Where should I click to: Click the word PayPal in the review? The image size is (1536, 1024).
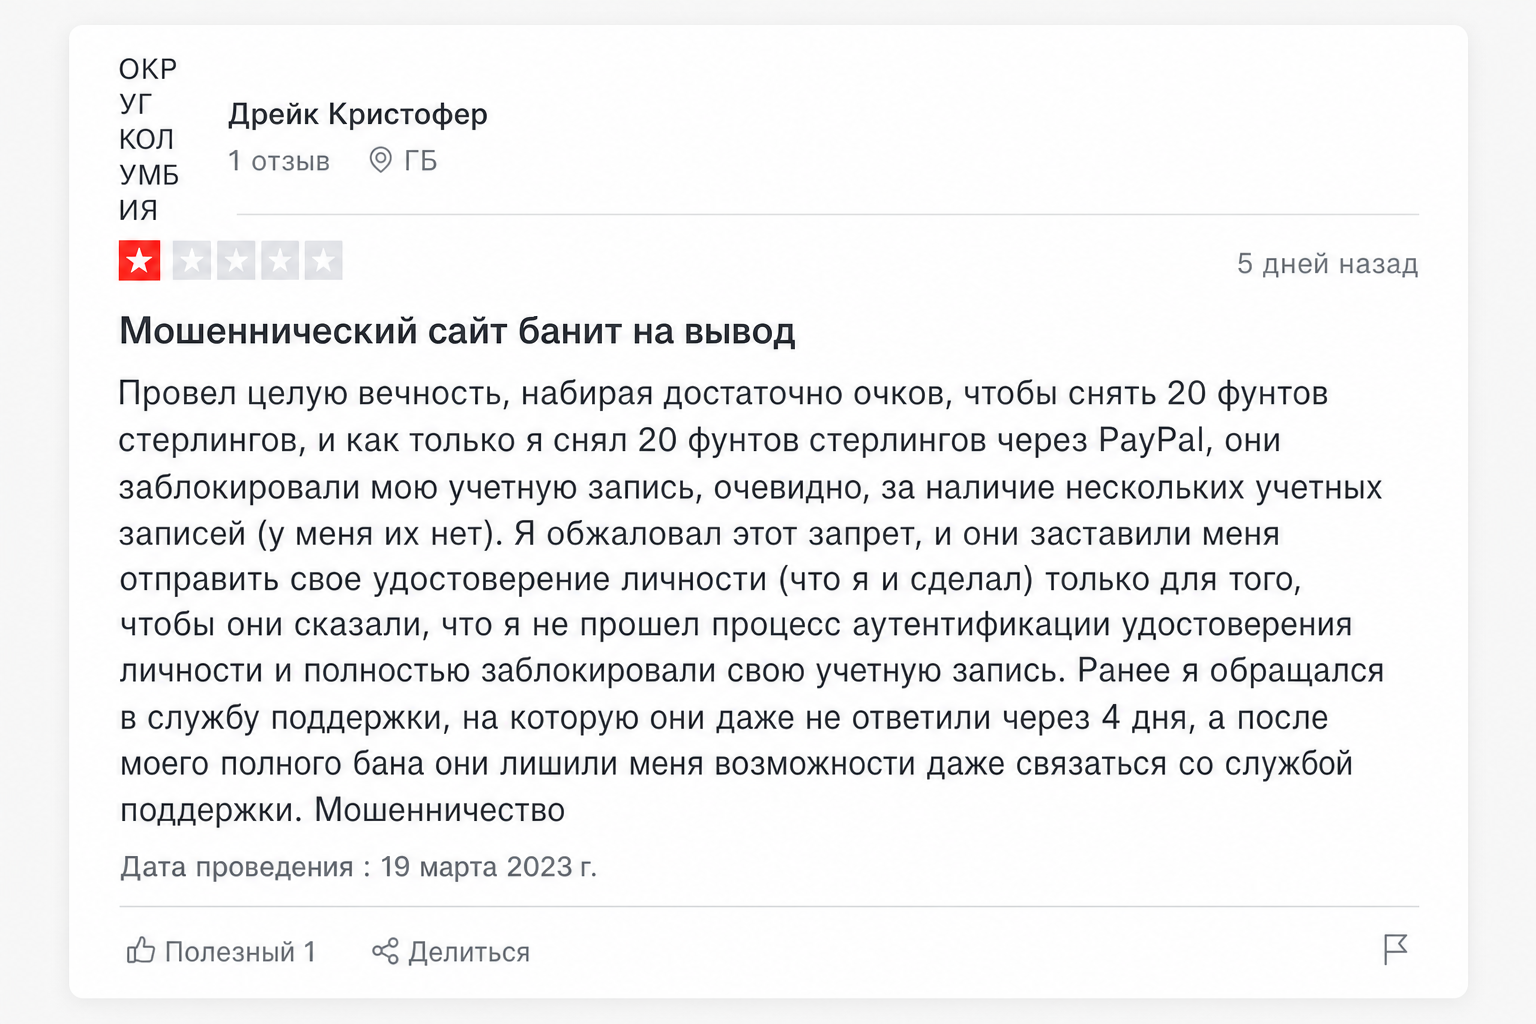(1151, 440)
